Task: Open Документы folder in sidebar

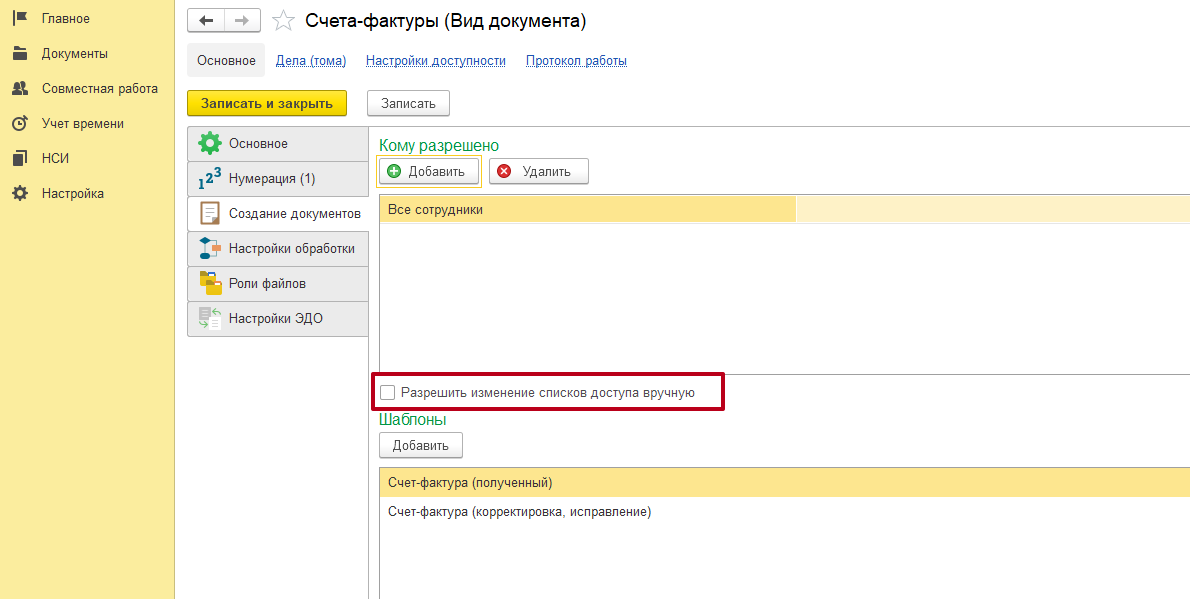Action: tap(74, 54)
